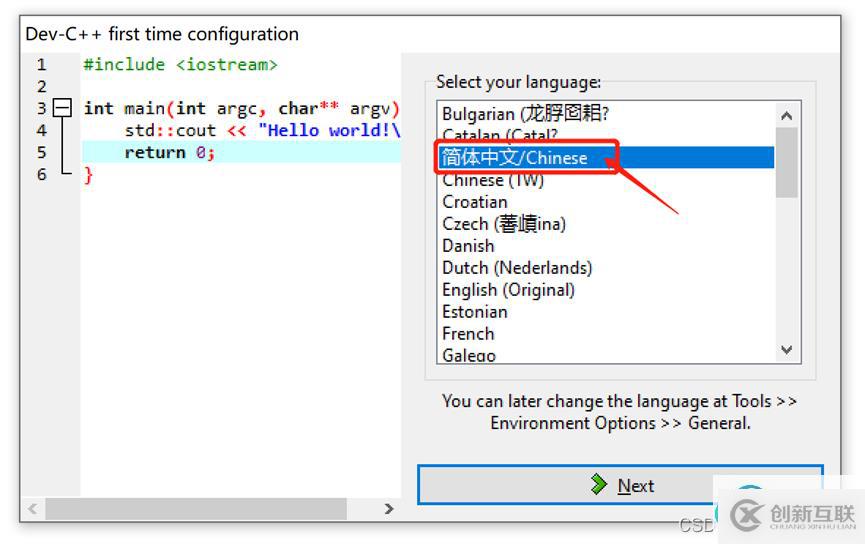Select English (Original) language
This screenshot has height=544, width=865.
(x=606, y=290)
